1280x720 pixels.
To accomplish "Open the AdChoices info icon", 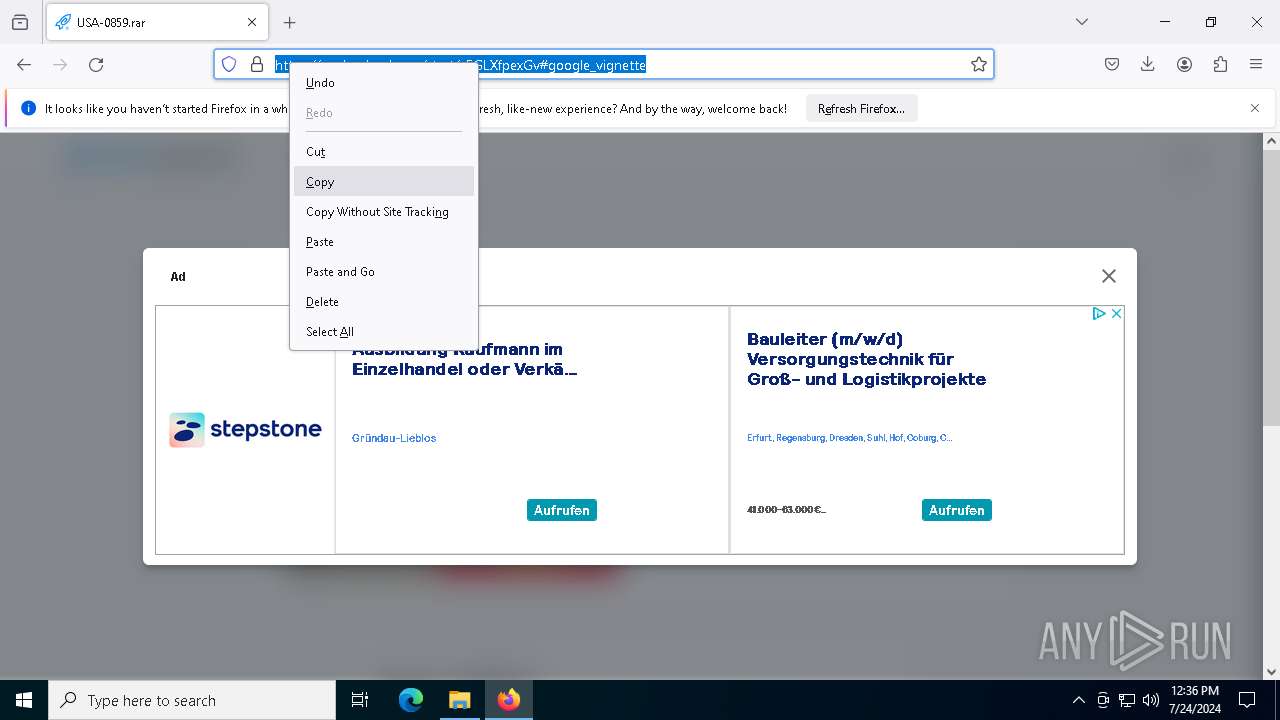I will pos(1099,314).
